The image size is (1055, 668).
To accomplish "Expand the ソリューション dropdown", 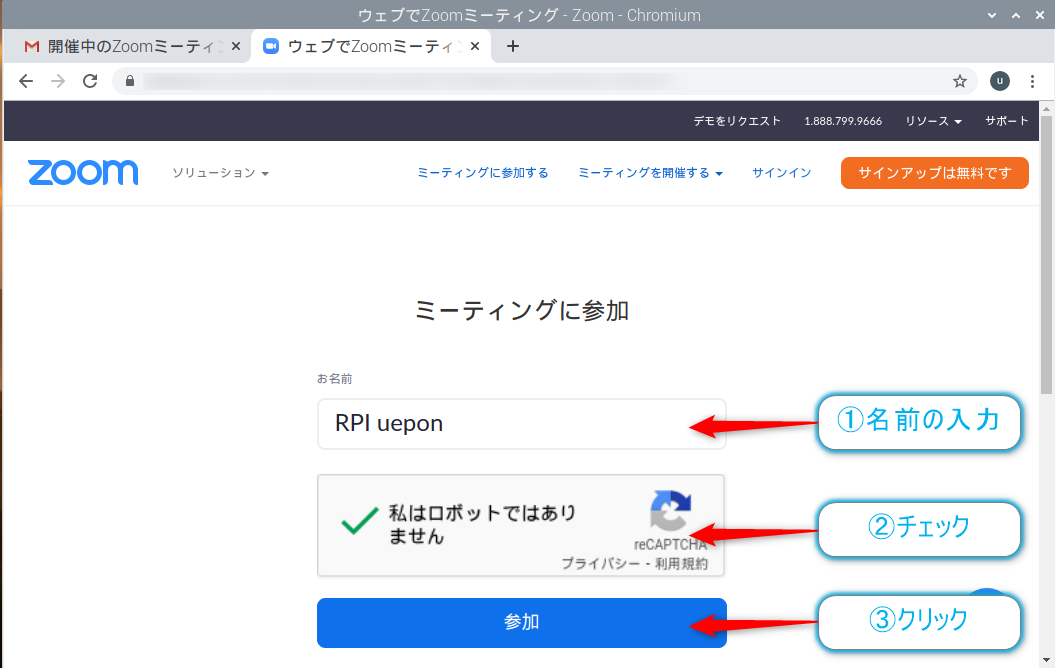I will click(x=220, y=173).
